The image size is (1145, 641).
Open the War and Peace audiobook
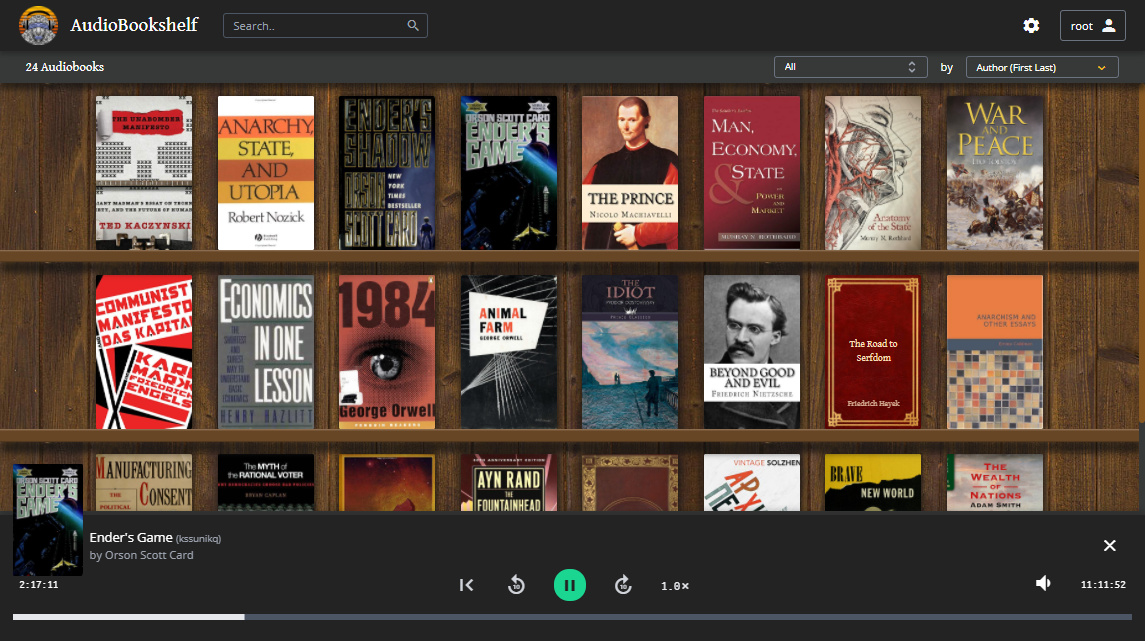pos(995,173)
